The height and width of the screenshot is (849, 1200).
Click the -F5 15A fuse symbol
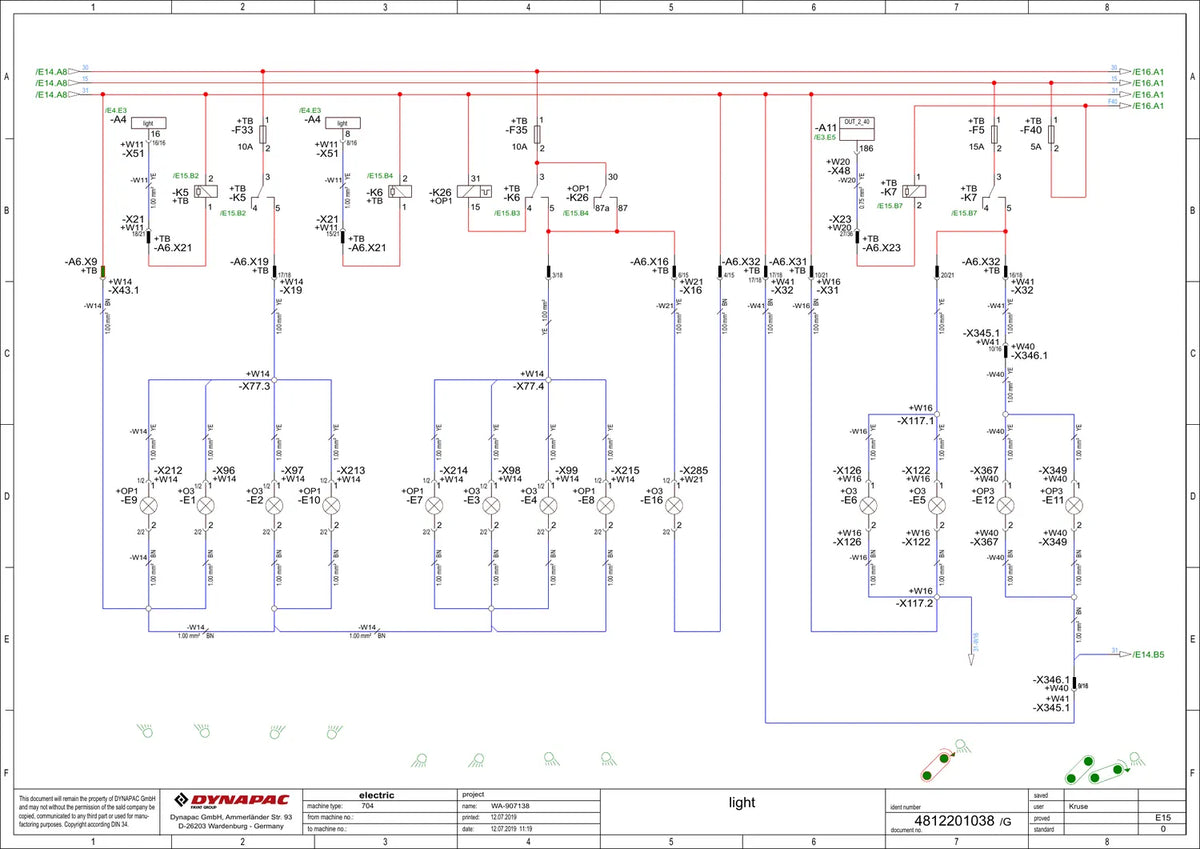[x=994, y=133]
